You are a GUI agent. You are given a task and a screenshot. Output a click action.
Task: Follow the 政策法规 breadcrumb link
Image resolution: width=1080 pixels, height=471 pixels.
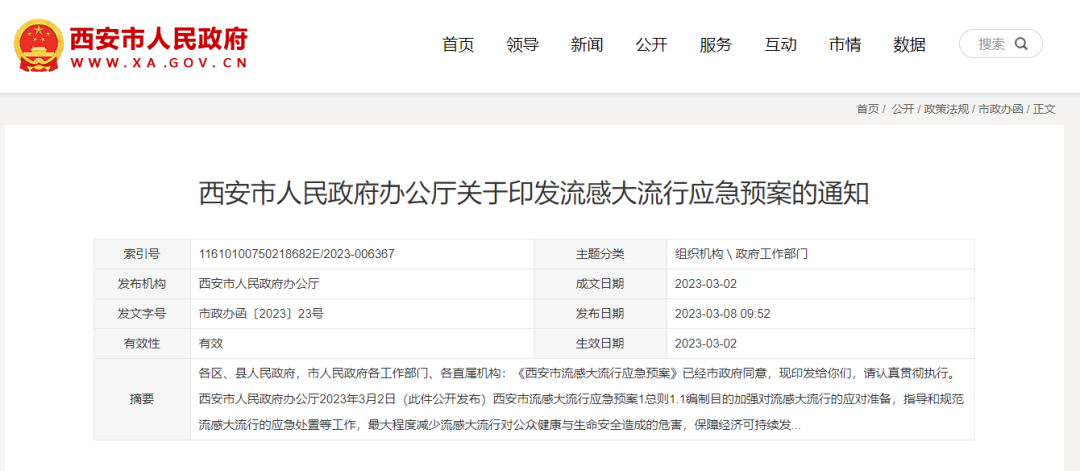click(x=946, y=109)
